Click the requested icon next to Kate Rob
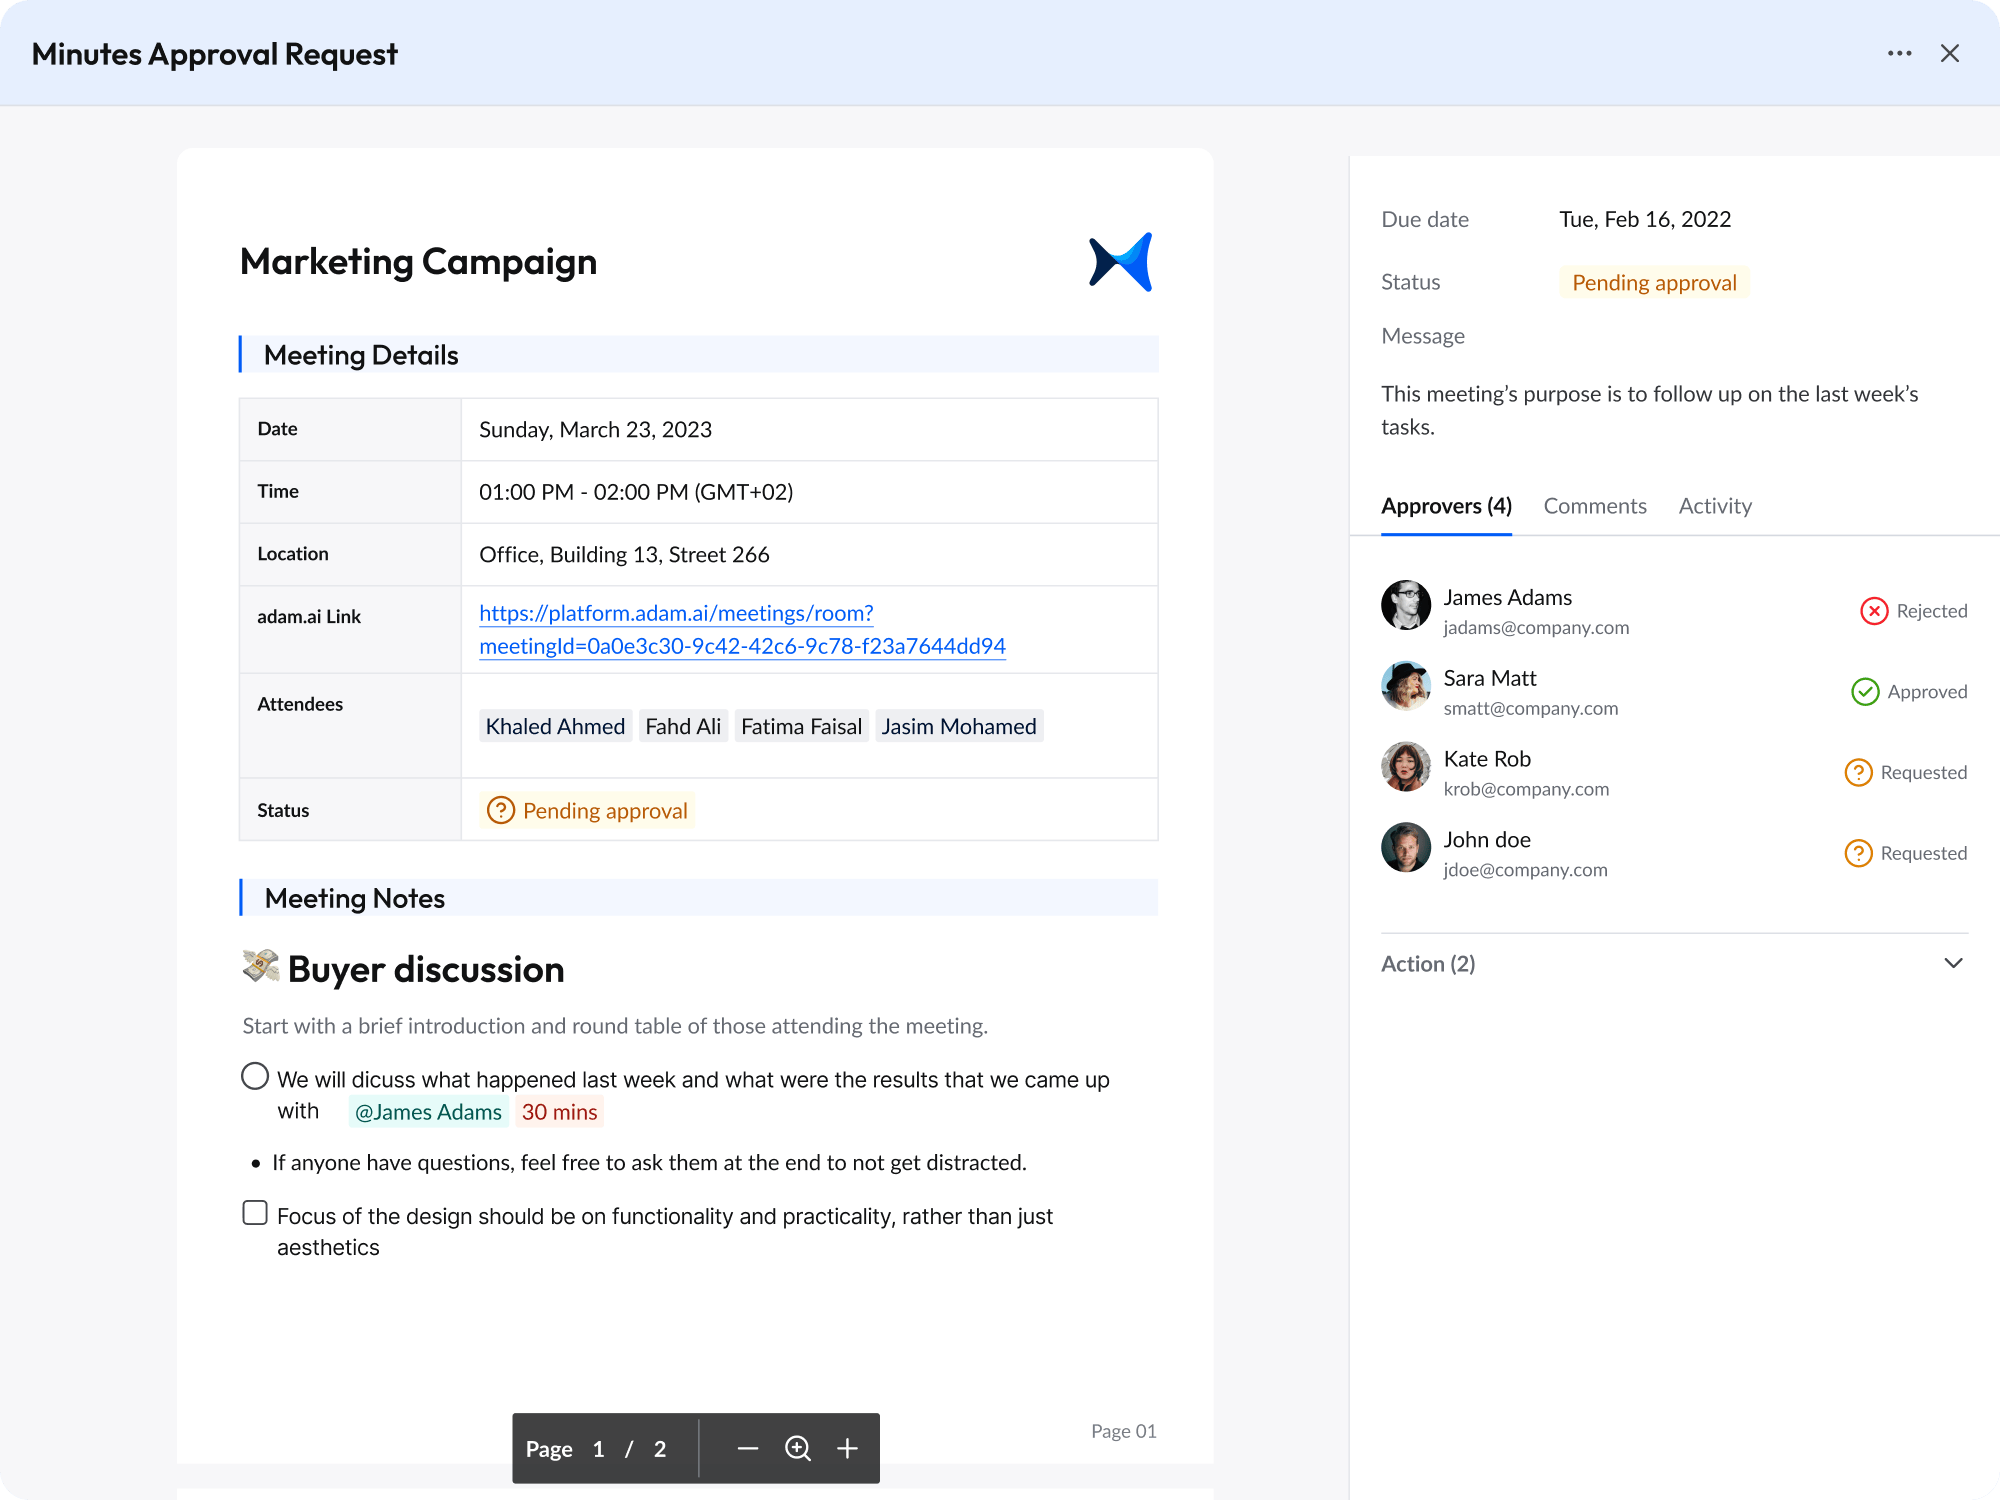2000x1500 pixels. click(1859, 772)
